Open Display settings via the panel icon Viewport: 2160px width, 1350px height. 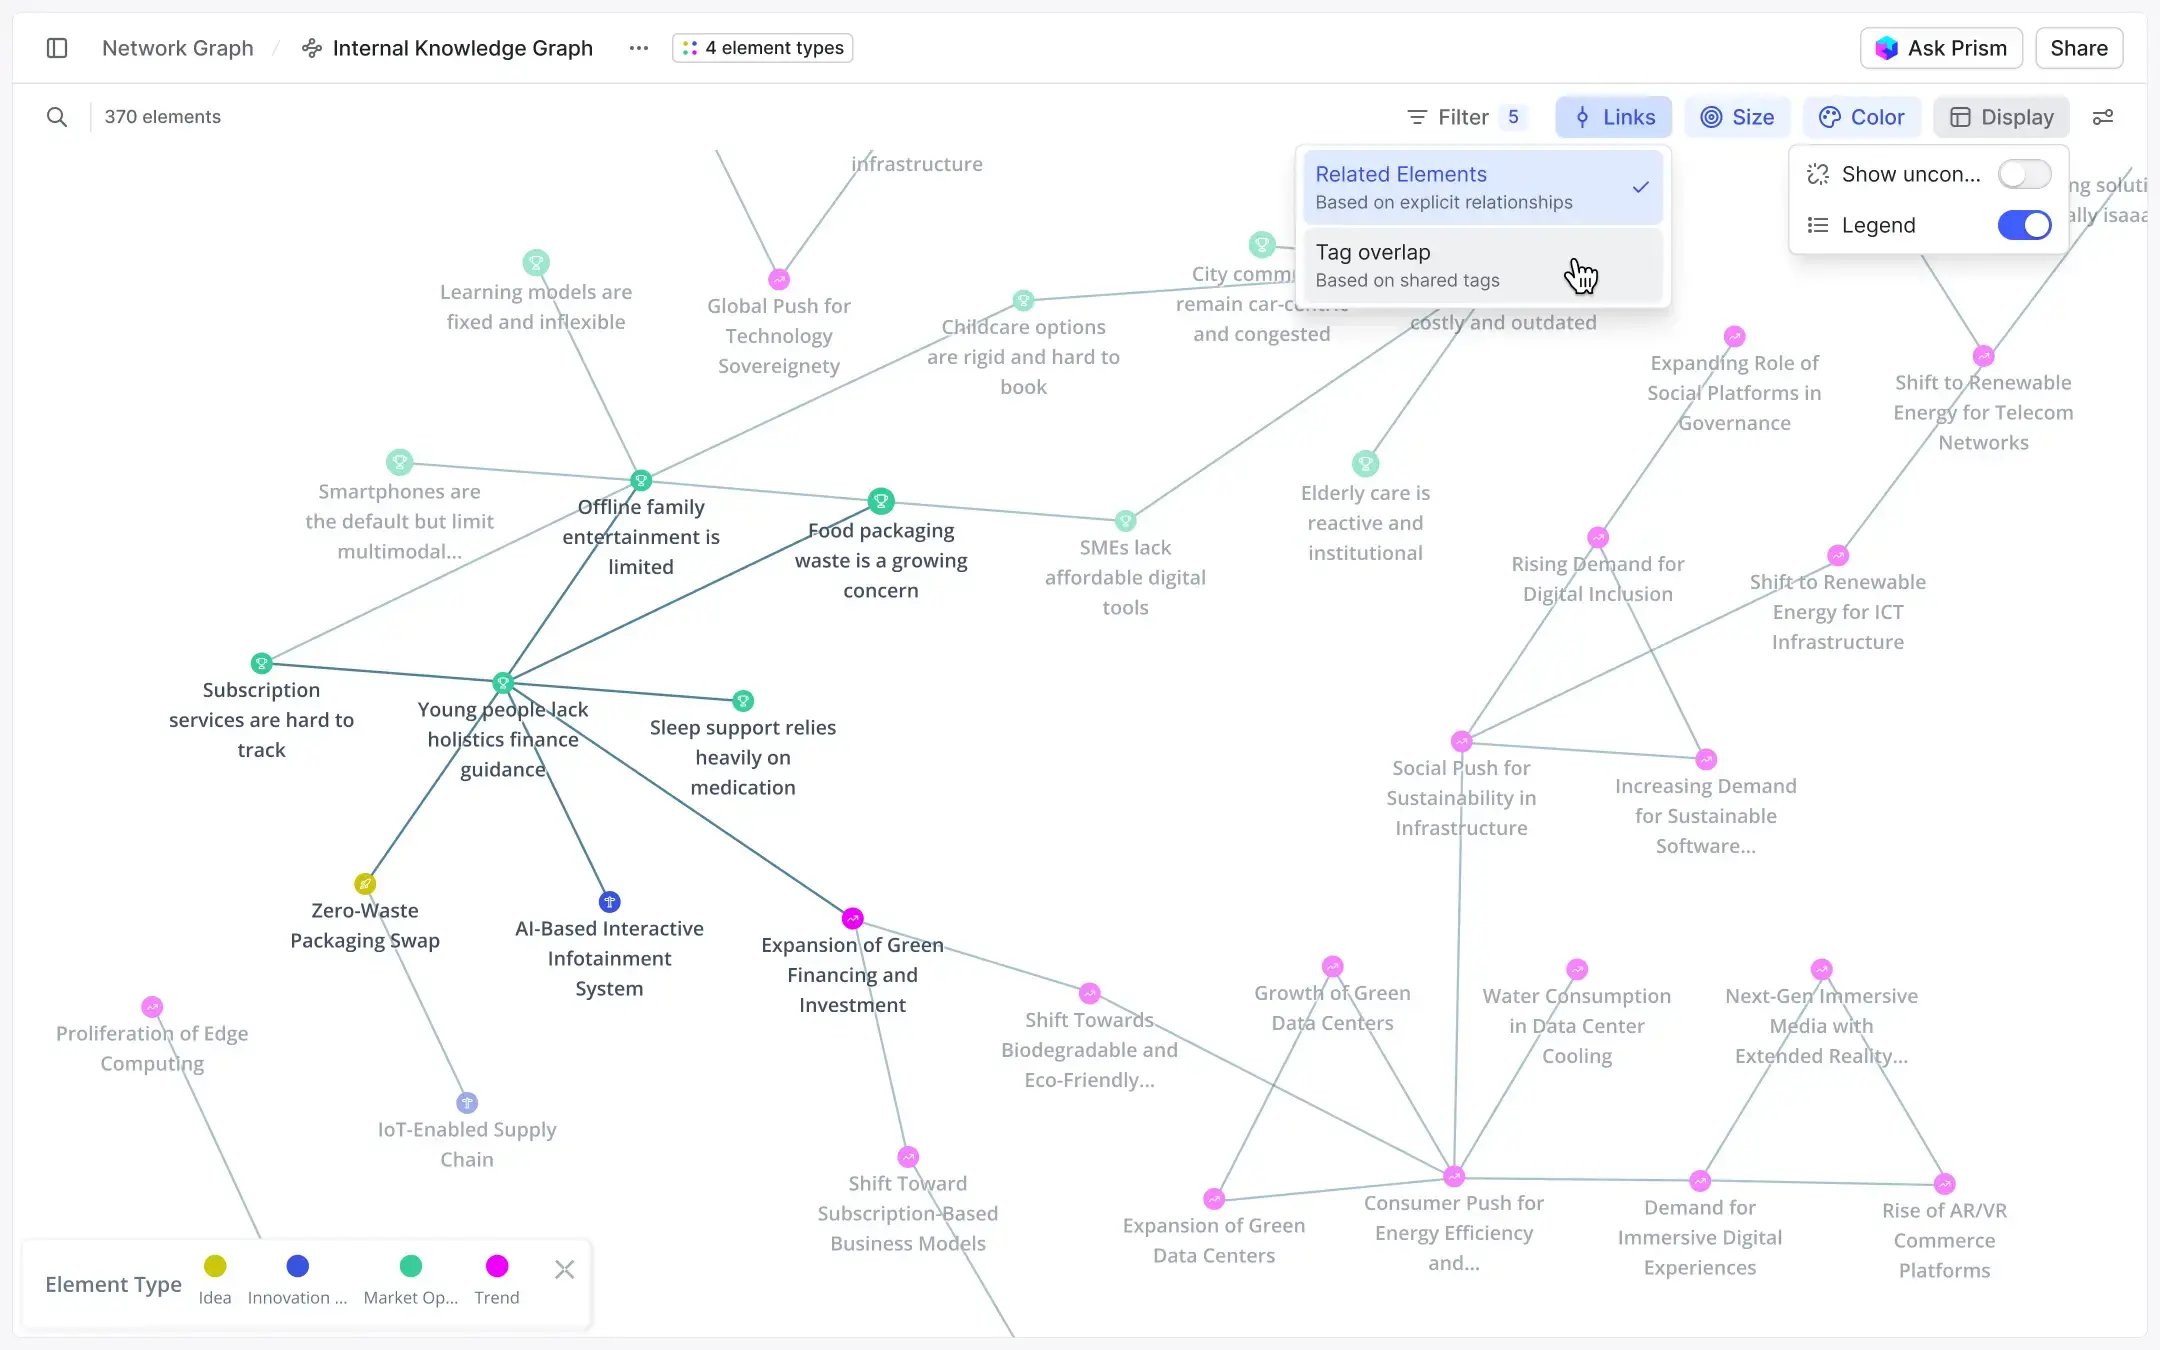point(1961,117)
